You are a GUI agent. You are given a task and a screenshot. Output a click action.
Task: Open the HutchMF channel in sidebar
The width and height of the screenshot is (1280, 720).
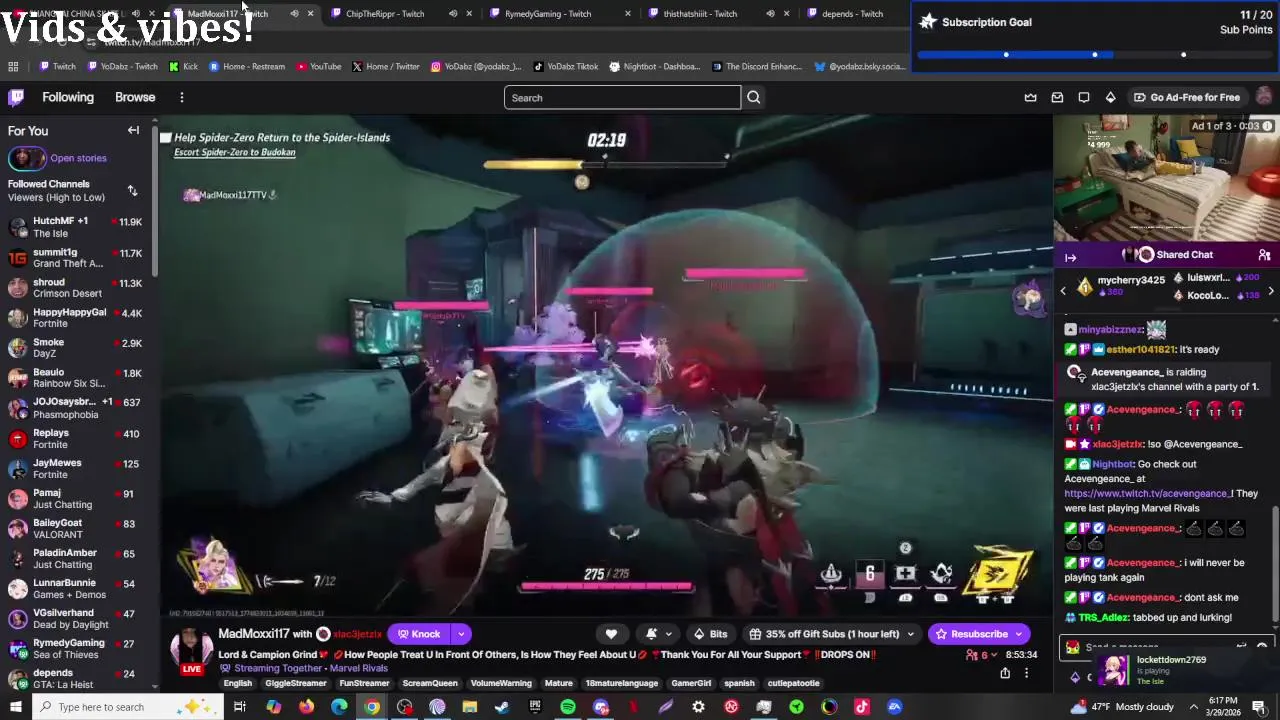76,227
